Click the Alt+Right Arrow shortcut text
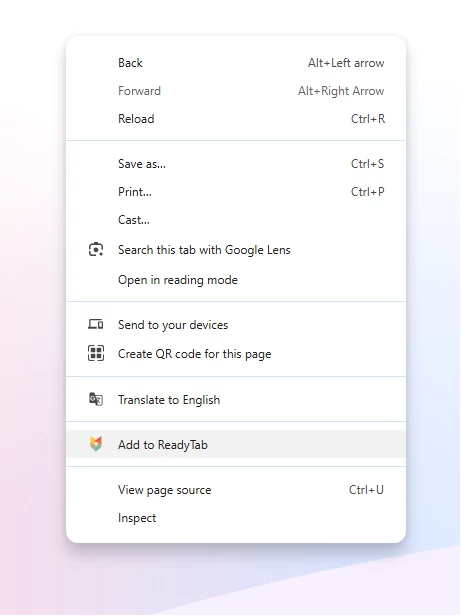 tap(341, 91)
